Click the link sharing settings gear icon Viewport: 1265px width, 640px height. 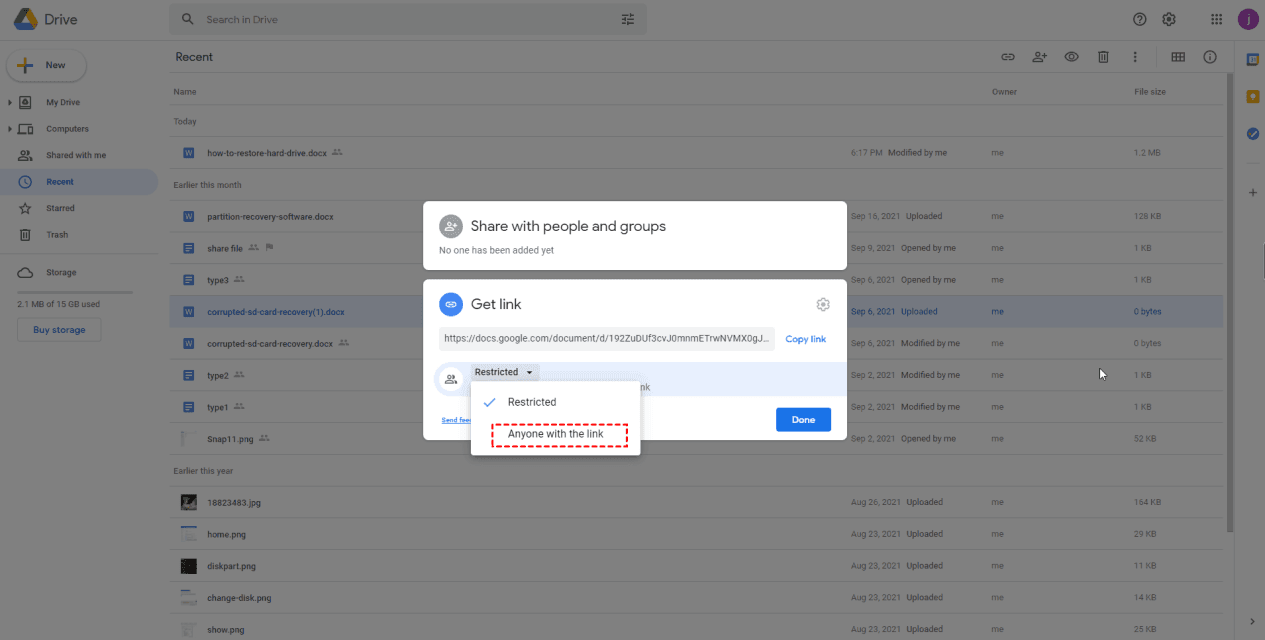pos(822,305)
